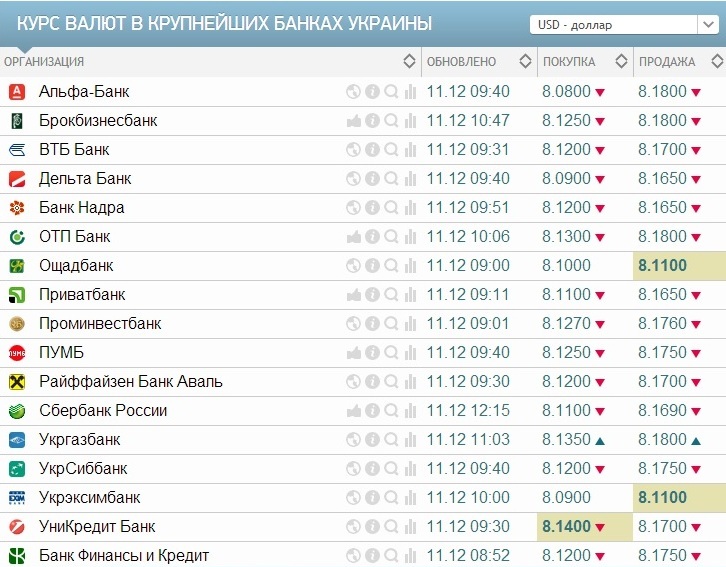This screenshot has width=726, height=567.
Task: Open the ПУМБ link
Action: point(61,353)
